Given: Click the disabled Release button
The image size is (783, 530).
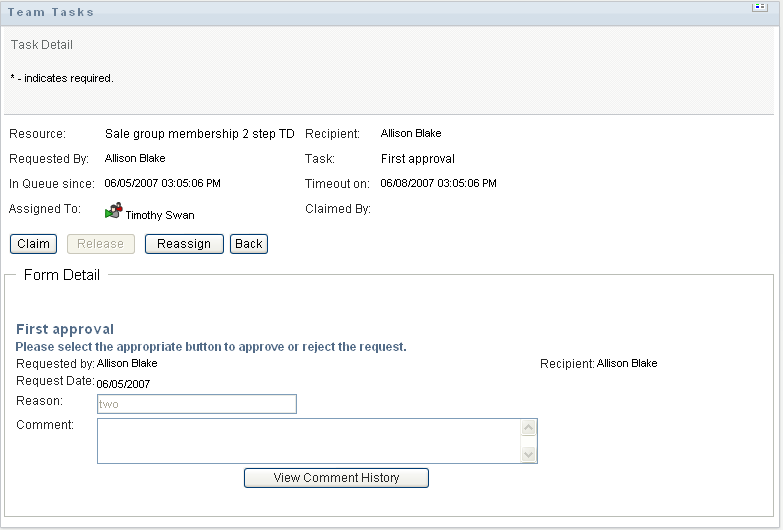Looking at the screenshot, I should point(101,244).
